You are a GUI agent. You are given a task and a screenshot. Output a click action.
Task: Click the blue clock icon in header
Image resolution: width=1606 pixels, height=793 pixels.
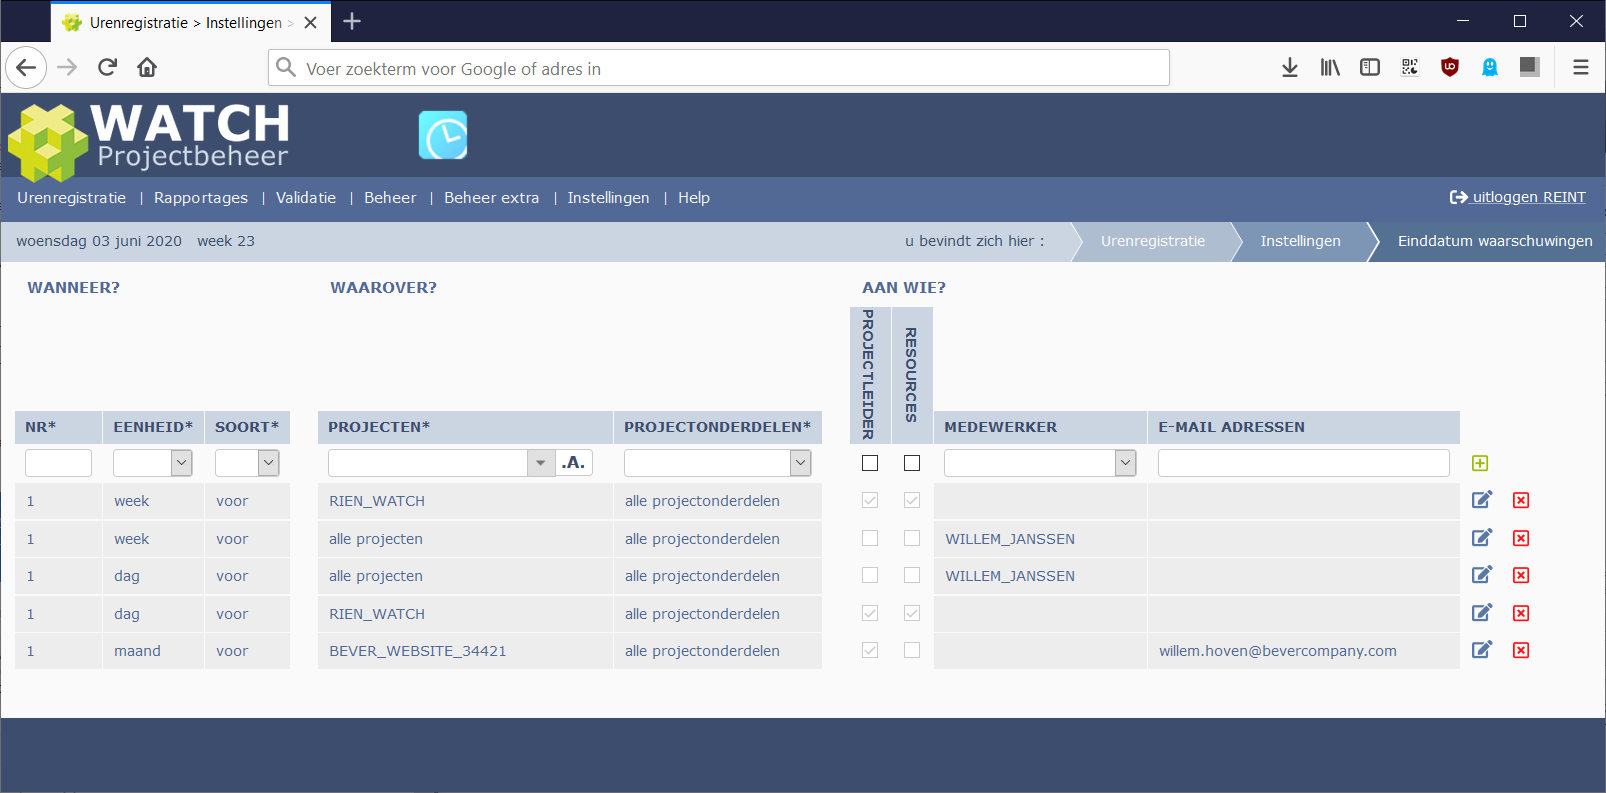tap(443, 135)
